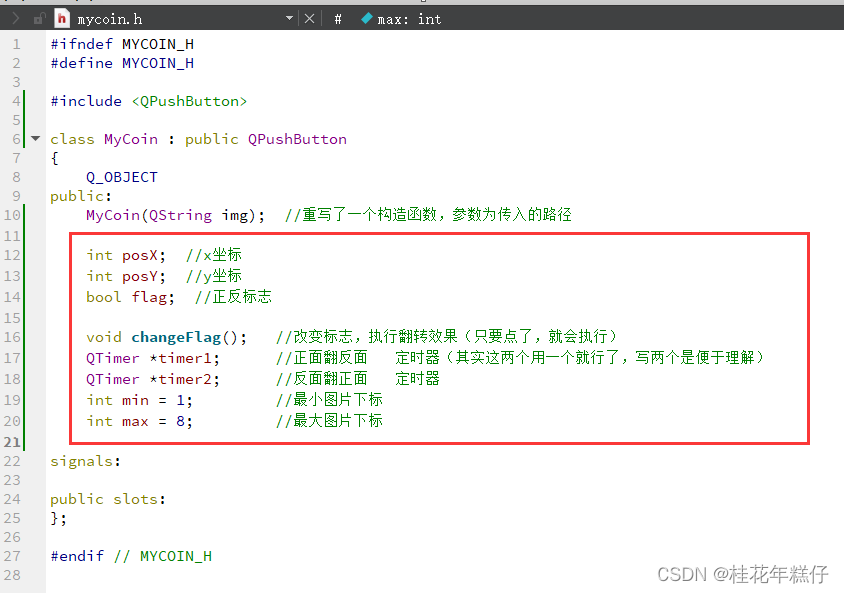The height and width of the screenshot is (593, 844).
Task: Click the MyCoin constructor declaration
Action: (175, 215)
